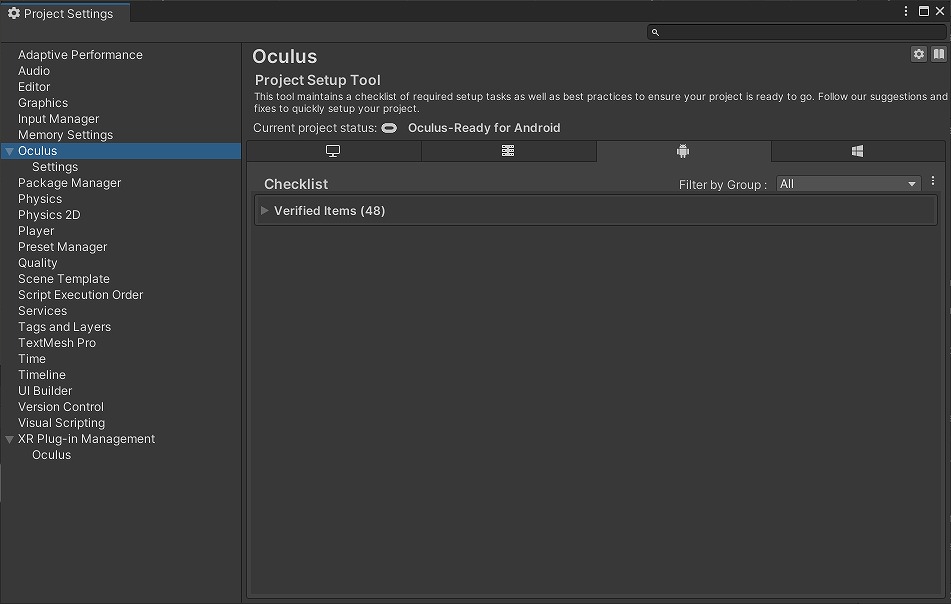Open the Oculus settings gear icon
Image resolution: width=951 pixels, height=604 pixels.
[x=919, y=54]
